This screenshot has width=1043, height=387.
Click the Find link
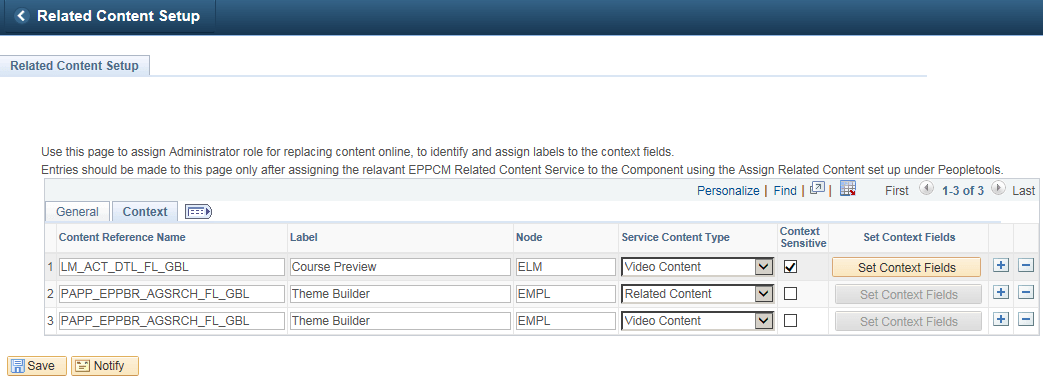[x=785, y=190]
